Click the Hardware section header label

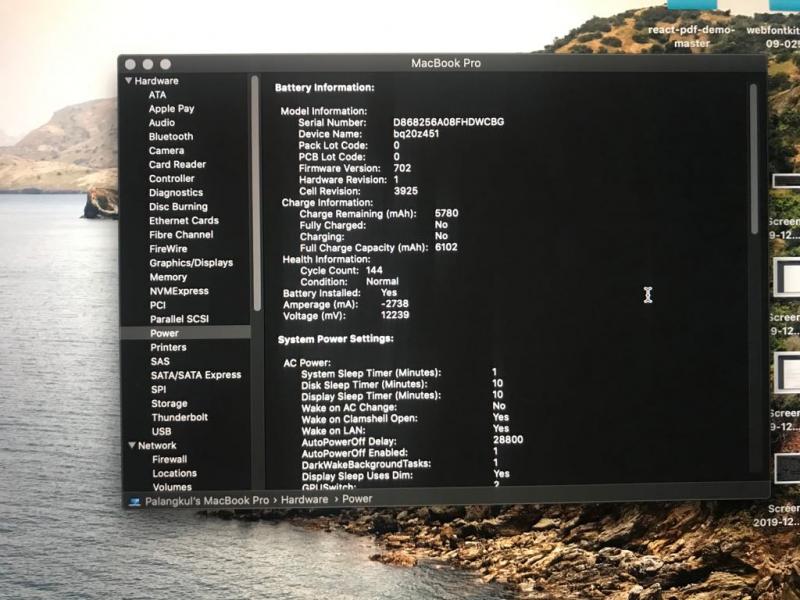156,81
